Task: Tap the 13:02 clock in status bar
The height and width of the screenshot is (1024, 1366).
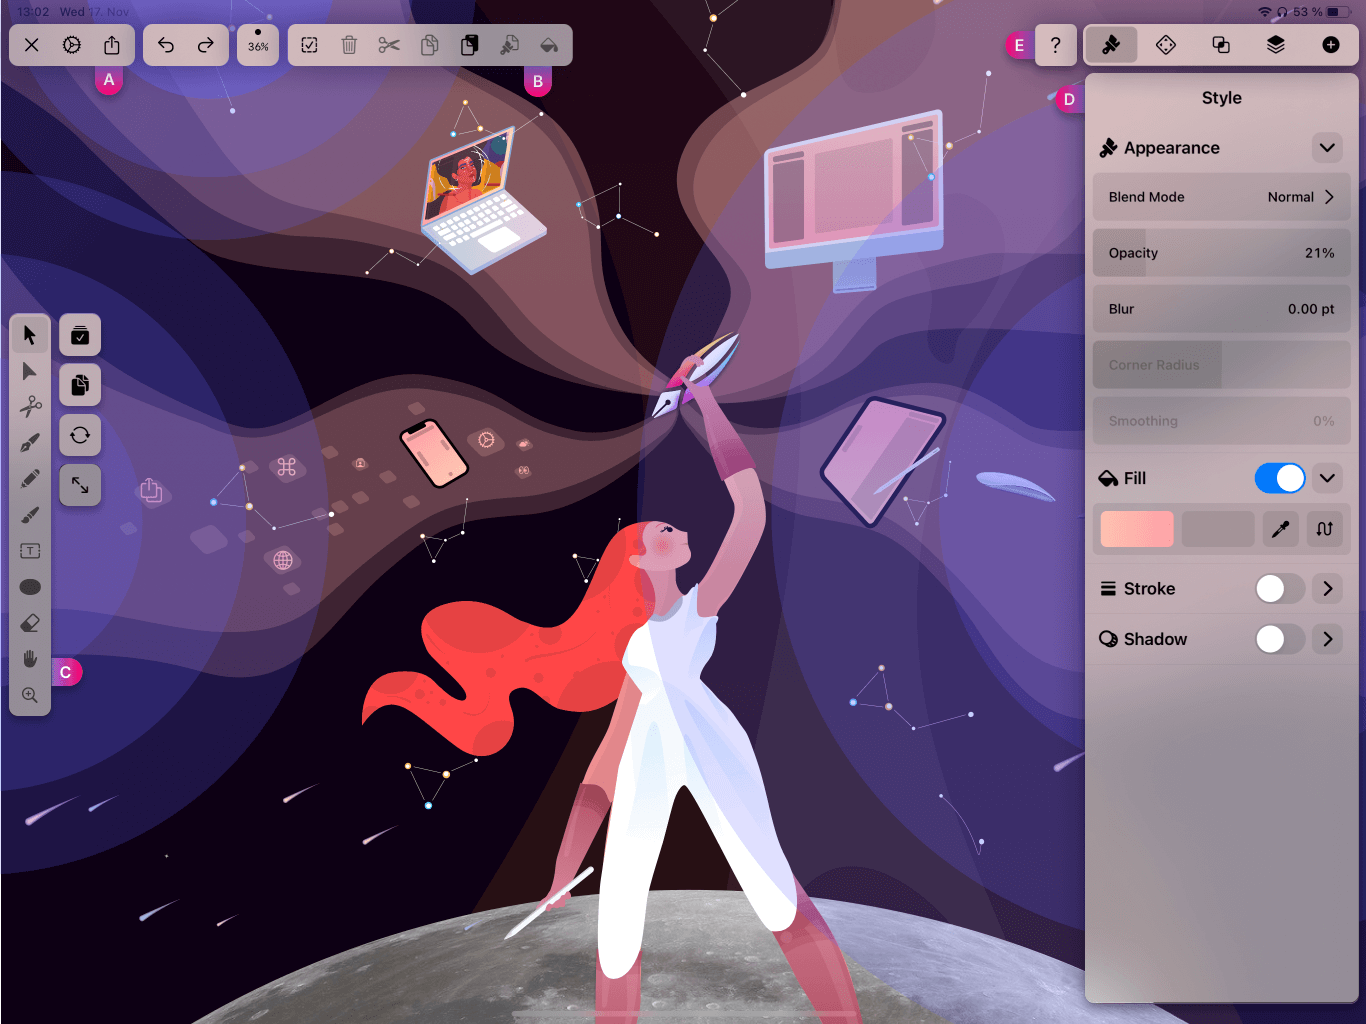Action: (33, 12)
